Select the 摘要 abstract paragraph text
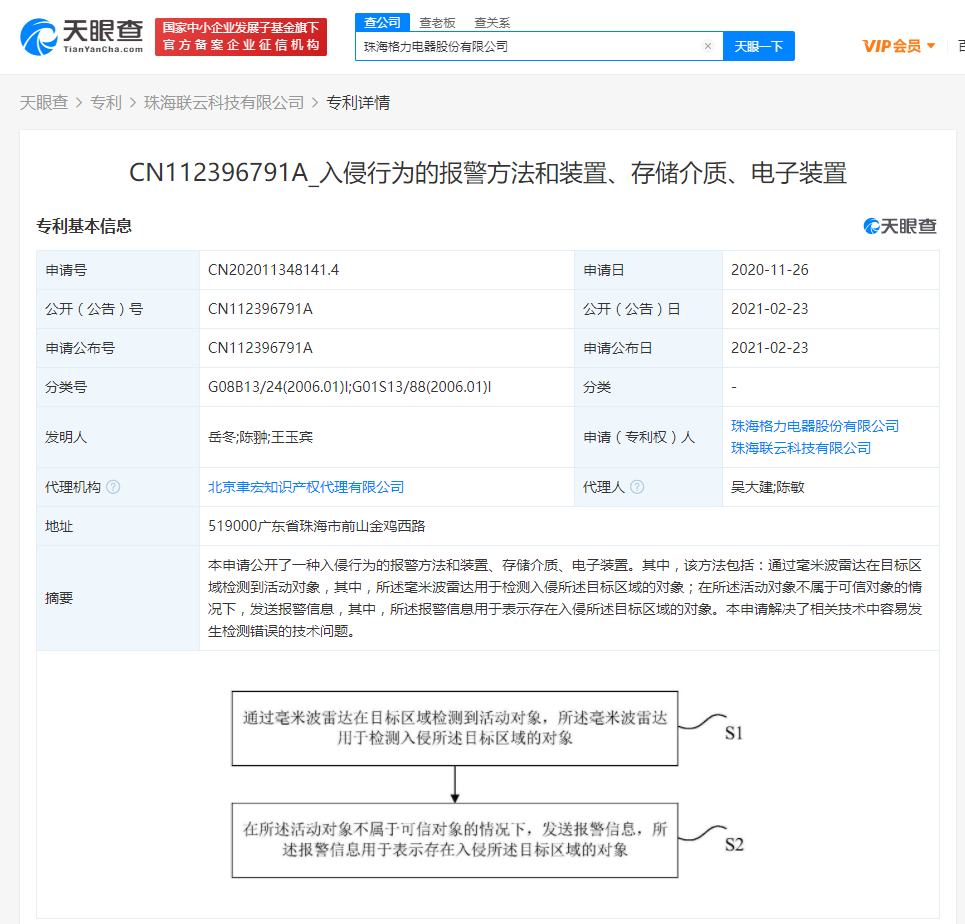Screen dimensions: 965x924 pyautogui.click(x=565, y=598)
